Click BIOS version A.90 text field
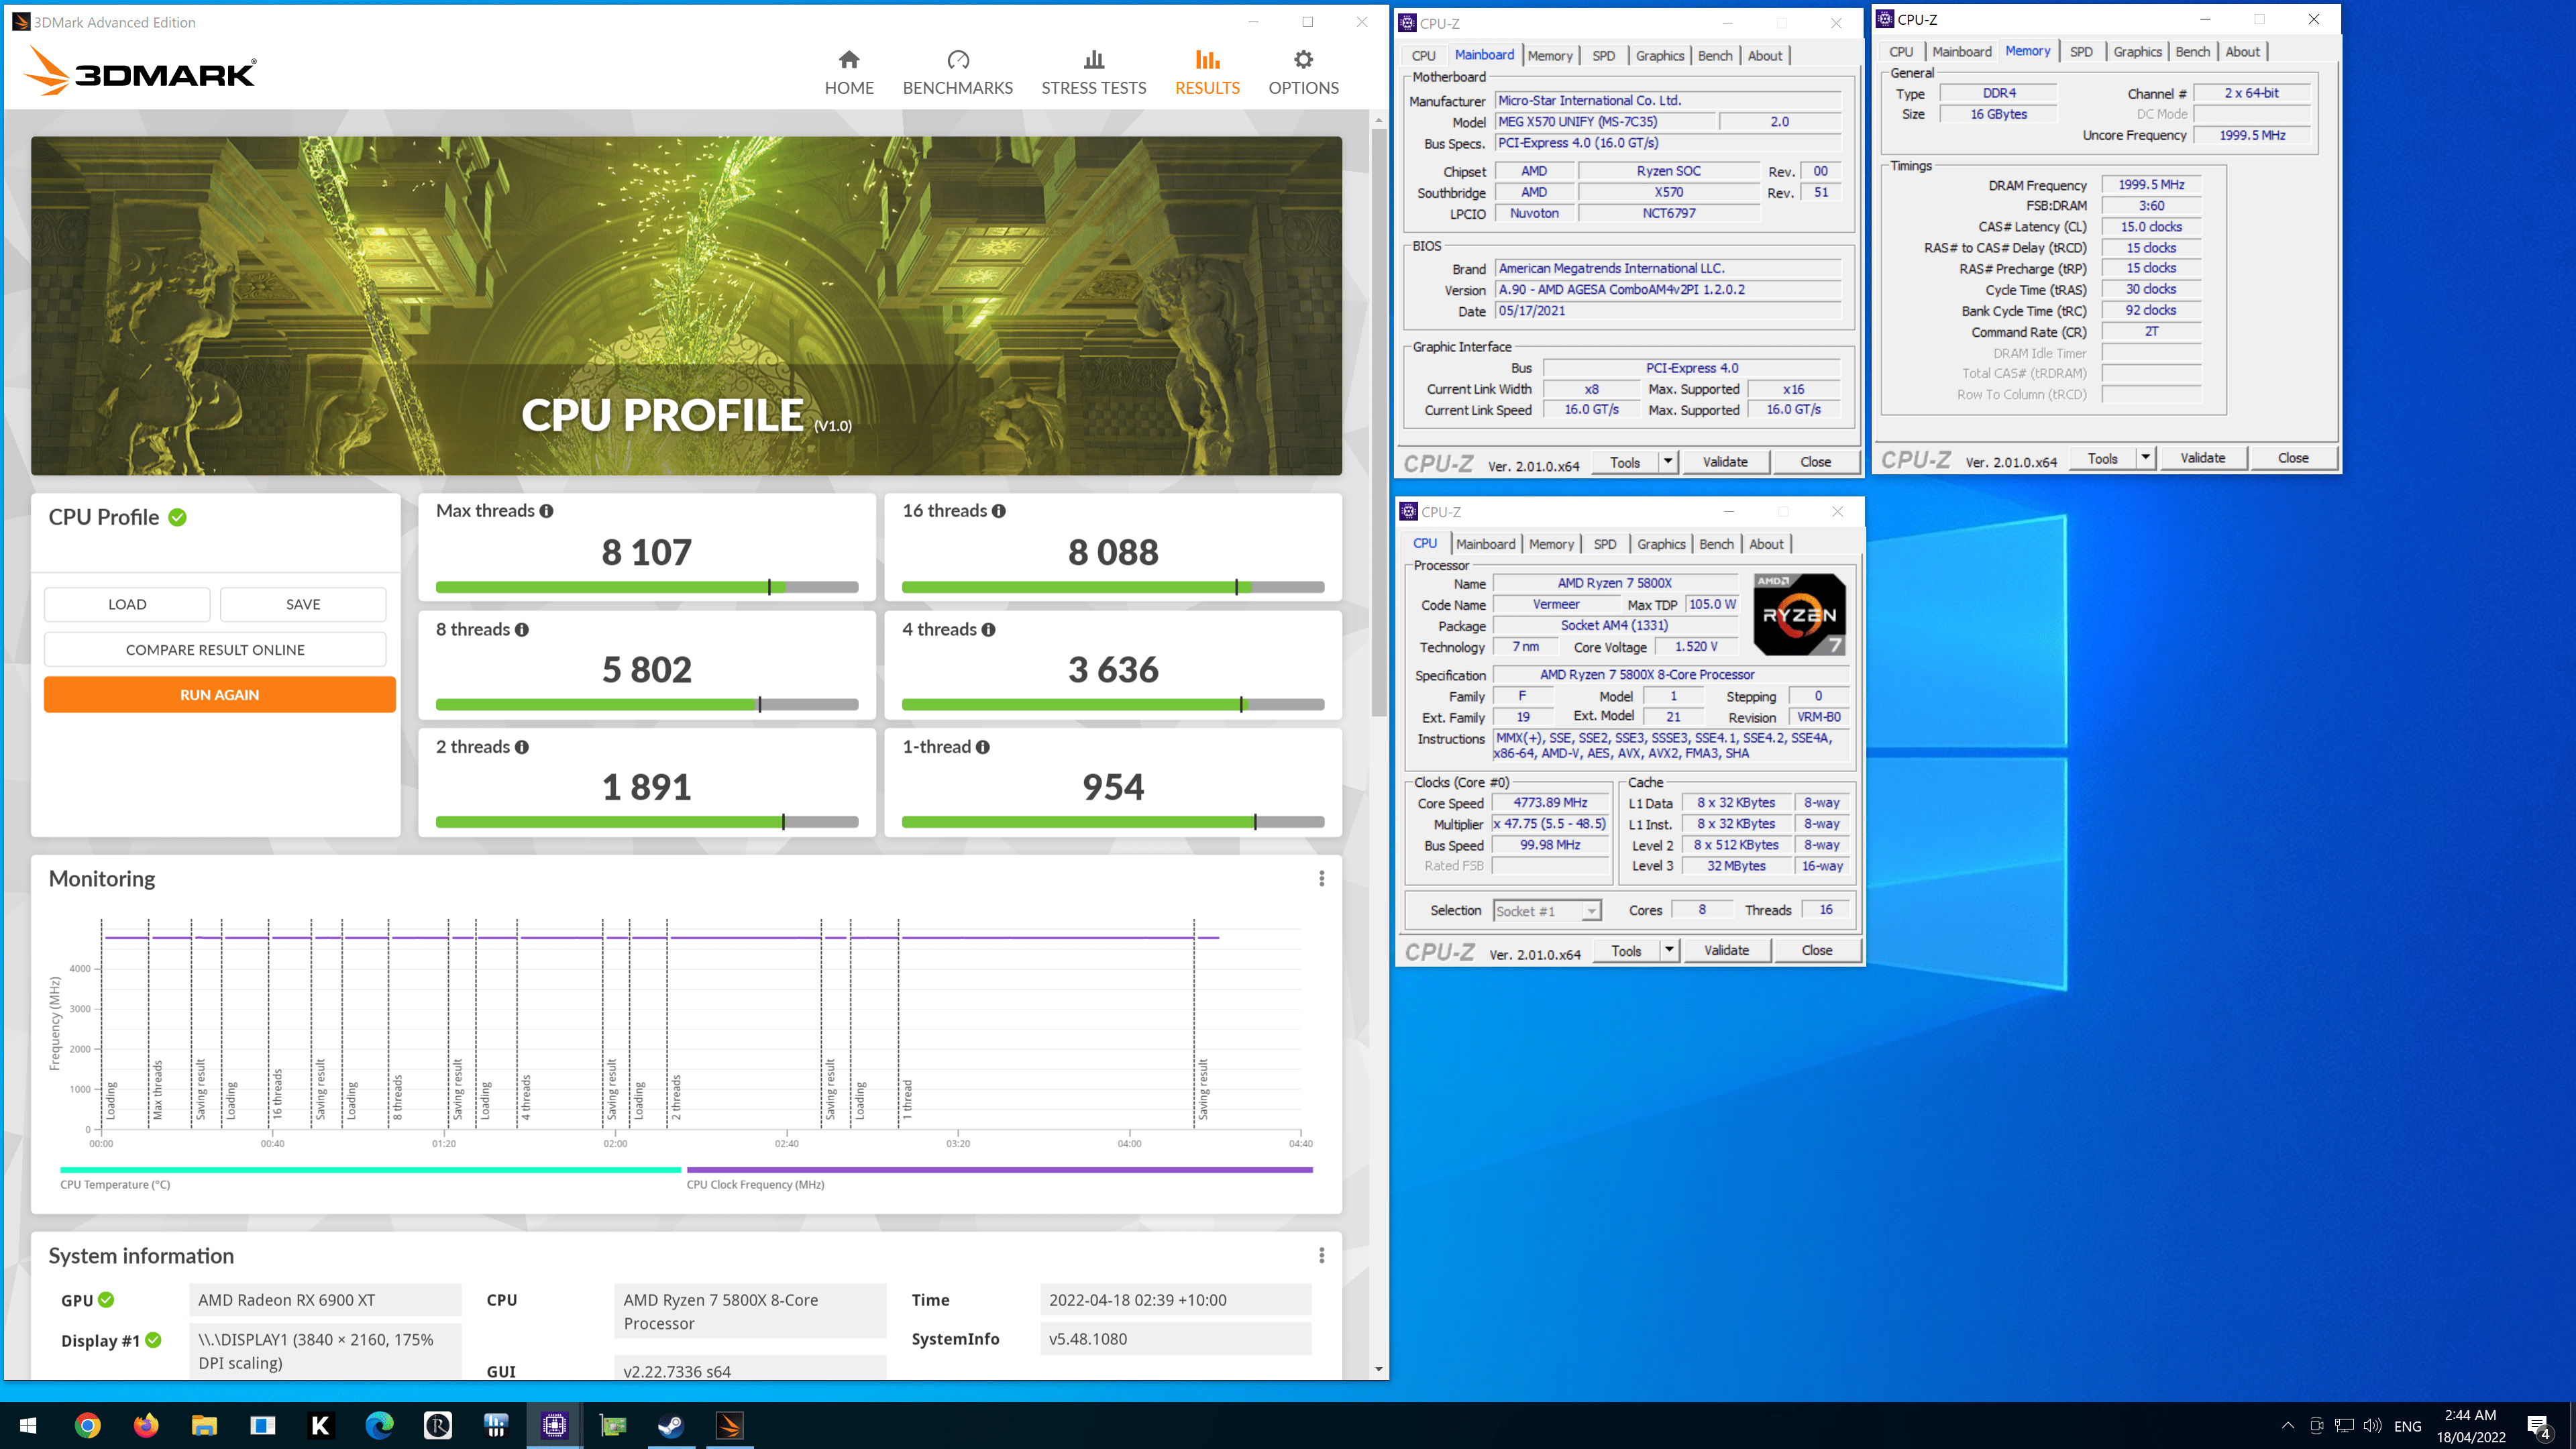Image resolution: width=2576 pixels, height=1449 pixels. tap(1668, 290)
